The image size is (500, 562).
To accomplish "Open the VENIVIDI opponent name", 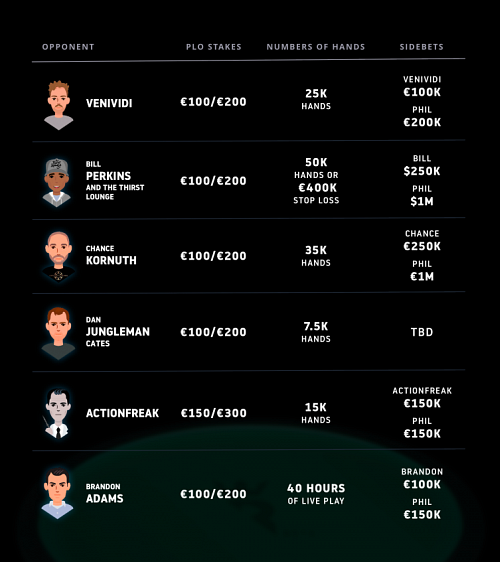I will click(109, 103).
